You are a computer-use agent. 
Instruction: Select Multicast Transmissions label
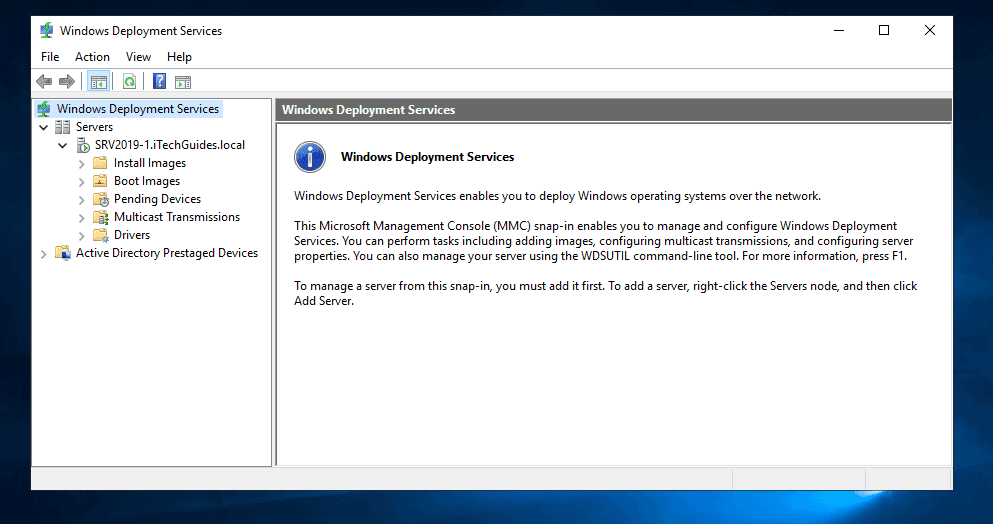(x=177, y=217)
